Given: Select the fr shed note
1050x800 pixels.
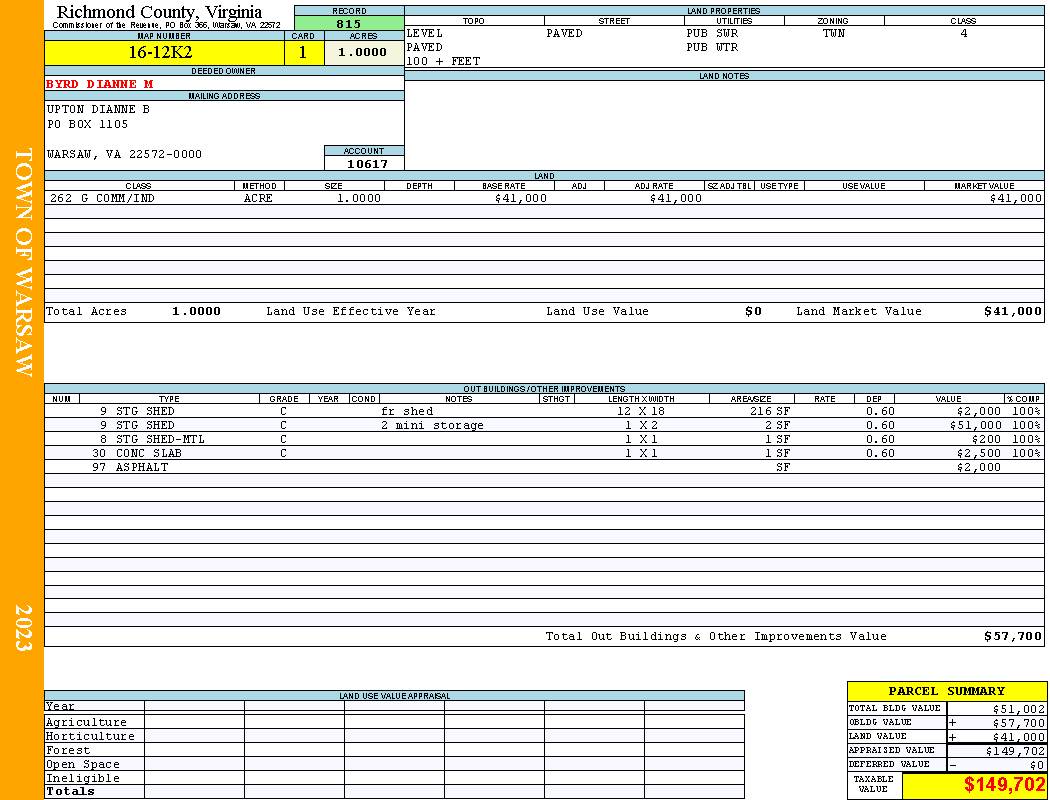Looking at the screenshot, I should tap(407, 412).
